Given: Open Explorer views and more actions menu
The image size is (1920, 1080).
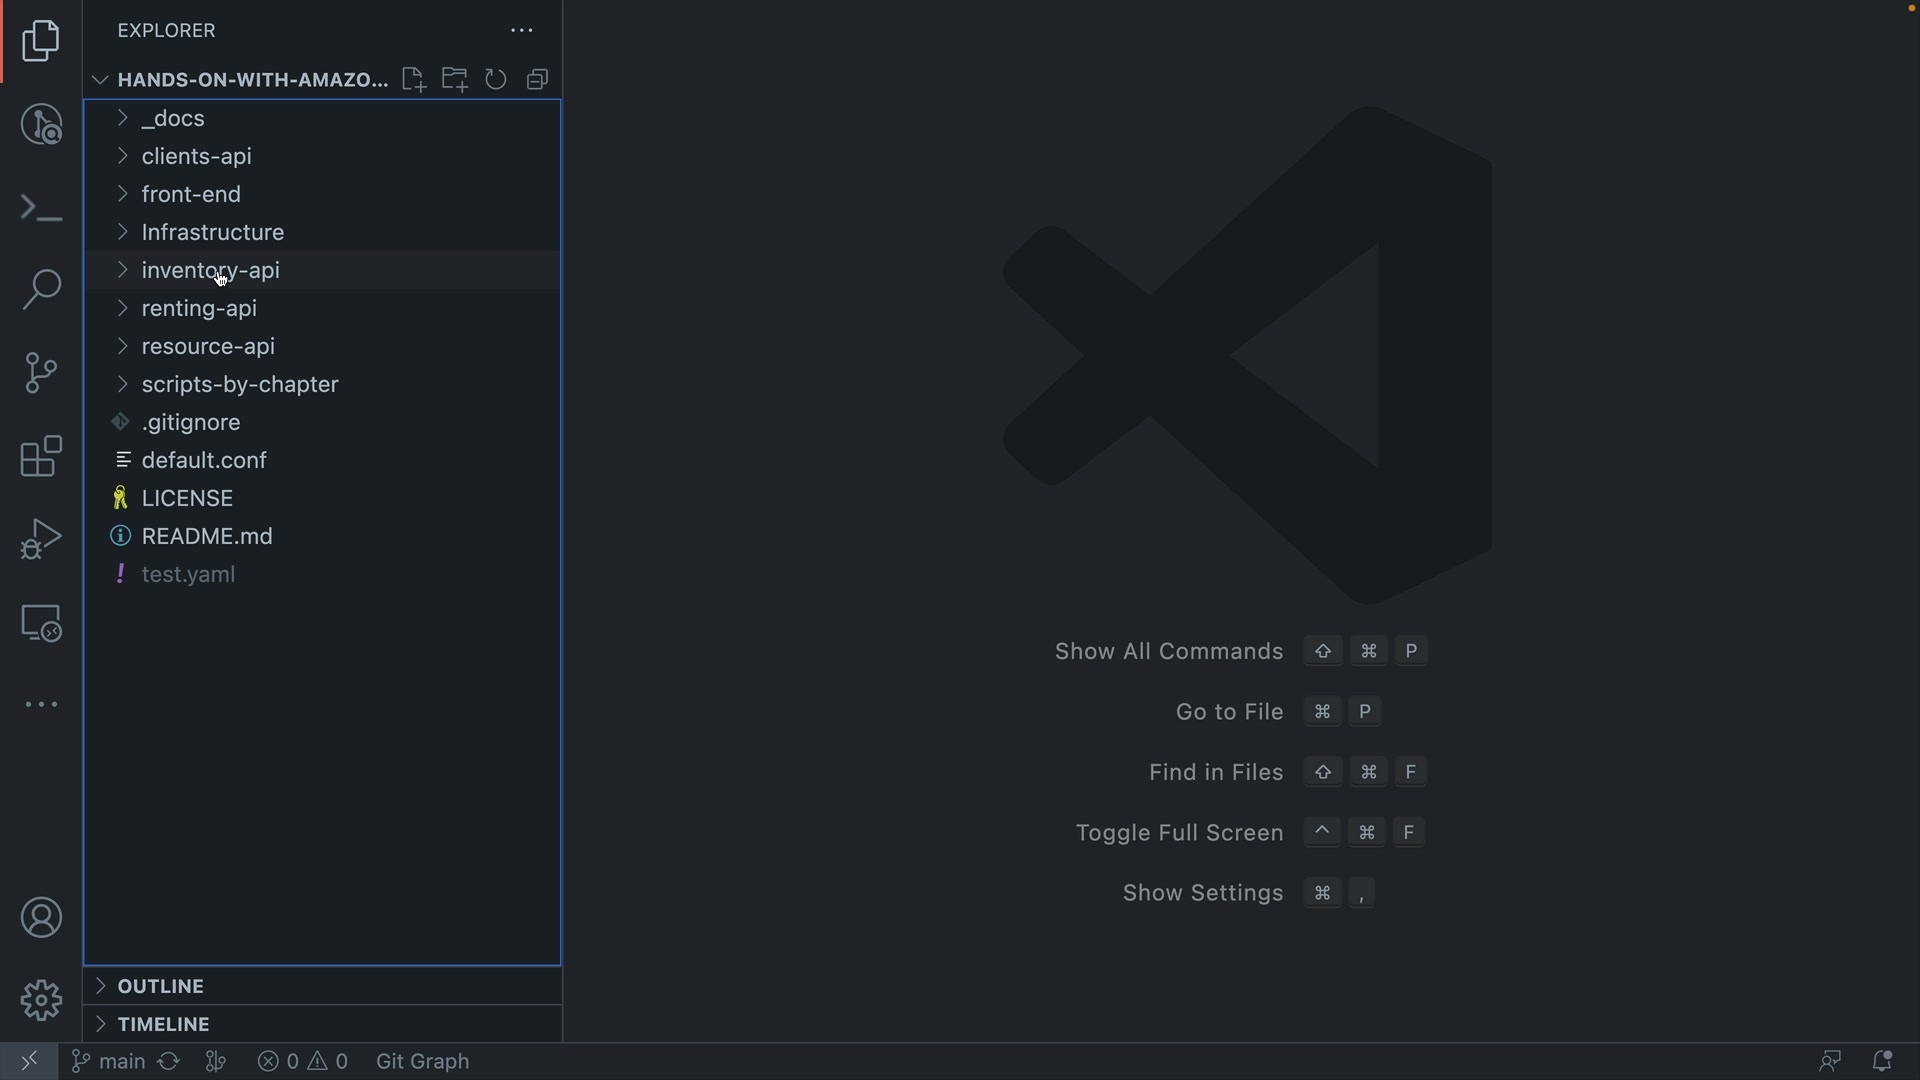Looking at the screenshot, I should click(x=522, y=31).
